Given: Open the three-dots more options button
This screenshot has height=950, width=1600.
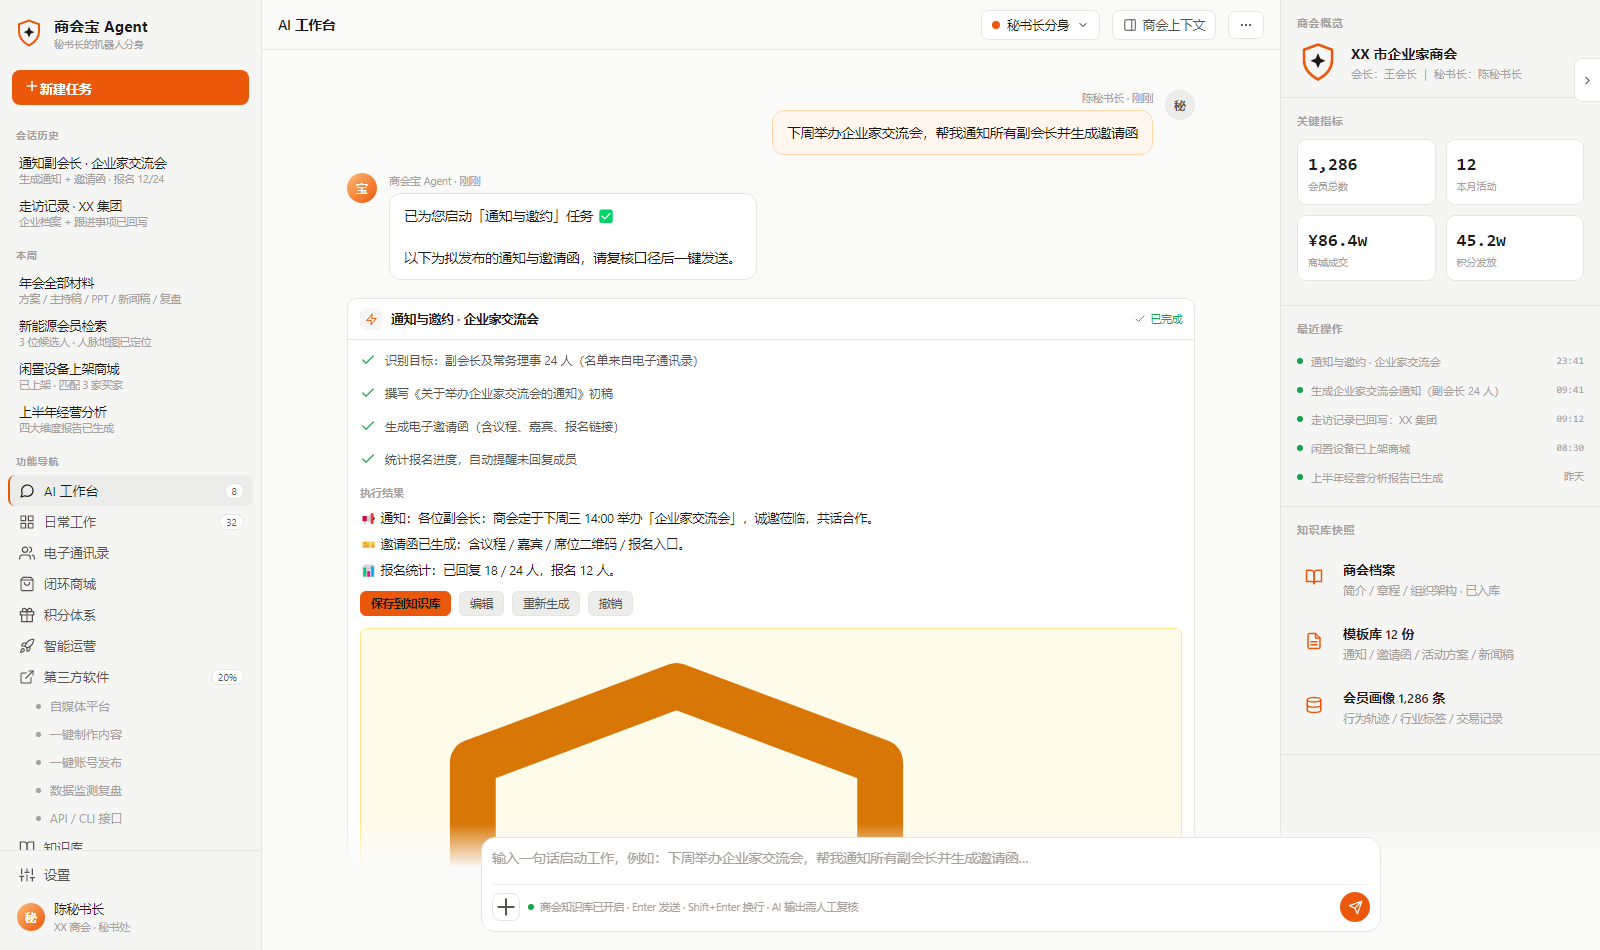Looking at the screenshot, I should (1245, 25).
